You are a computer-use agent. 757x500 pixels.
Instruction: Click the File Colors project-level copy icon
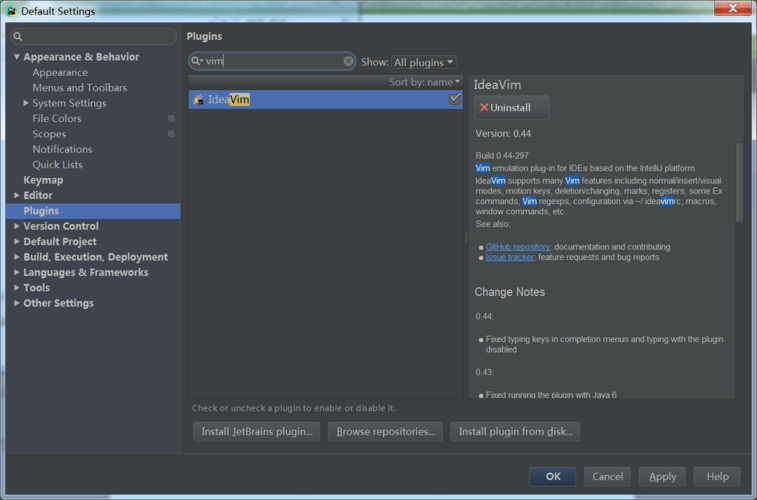pos(171,118)
